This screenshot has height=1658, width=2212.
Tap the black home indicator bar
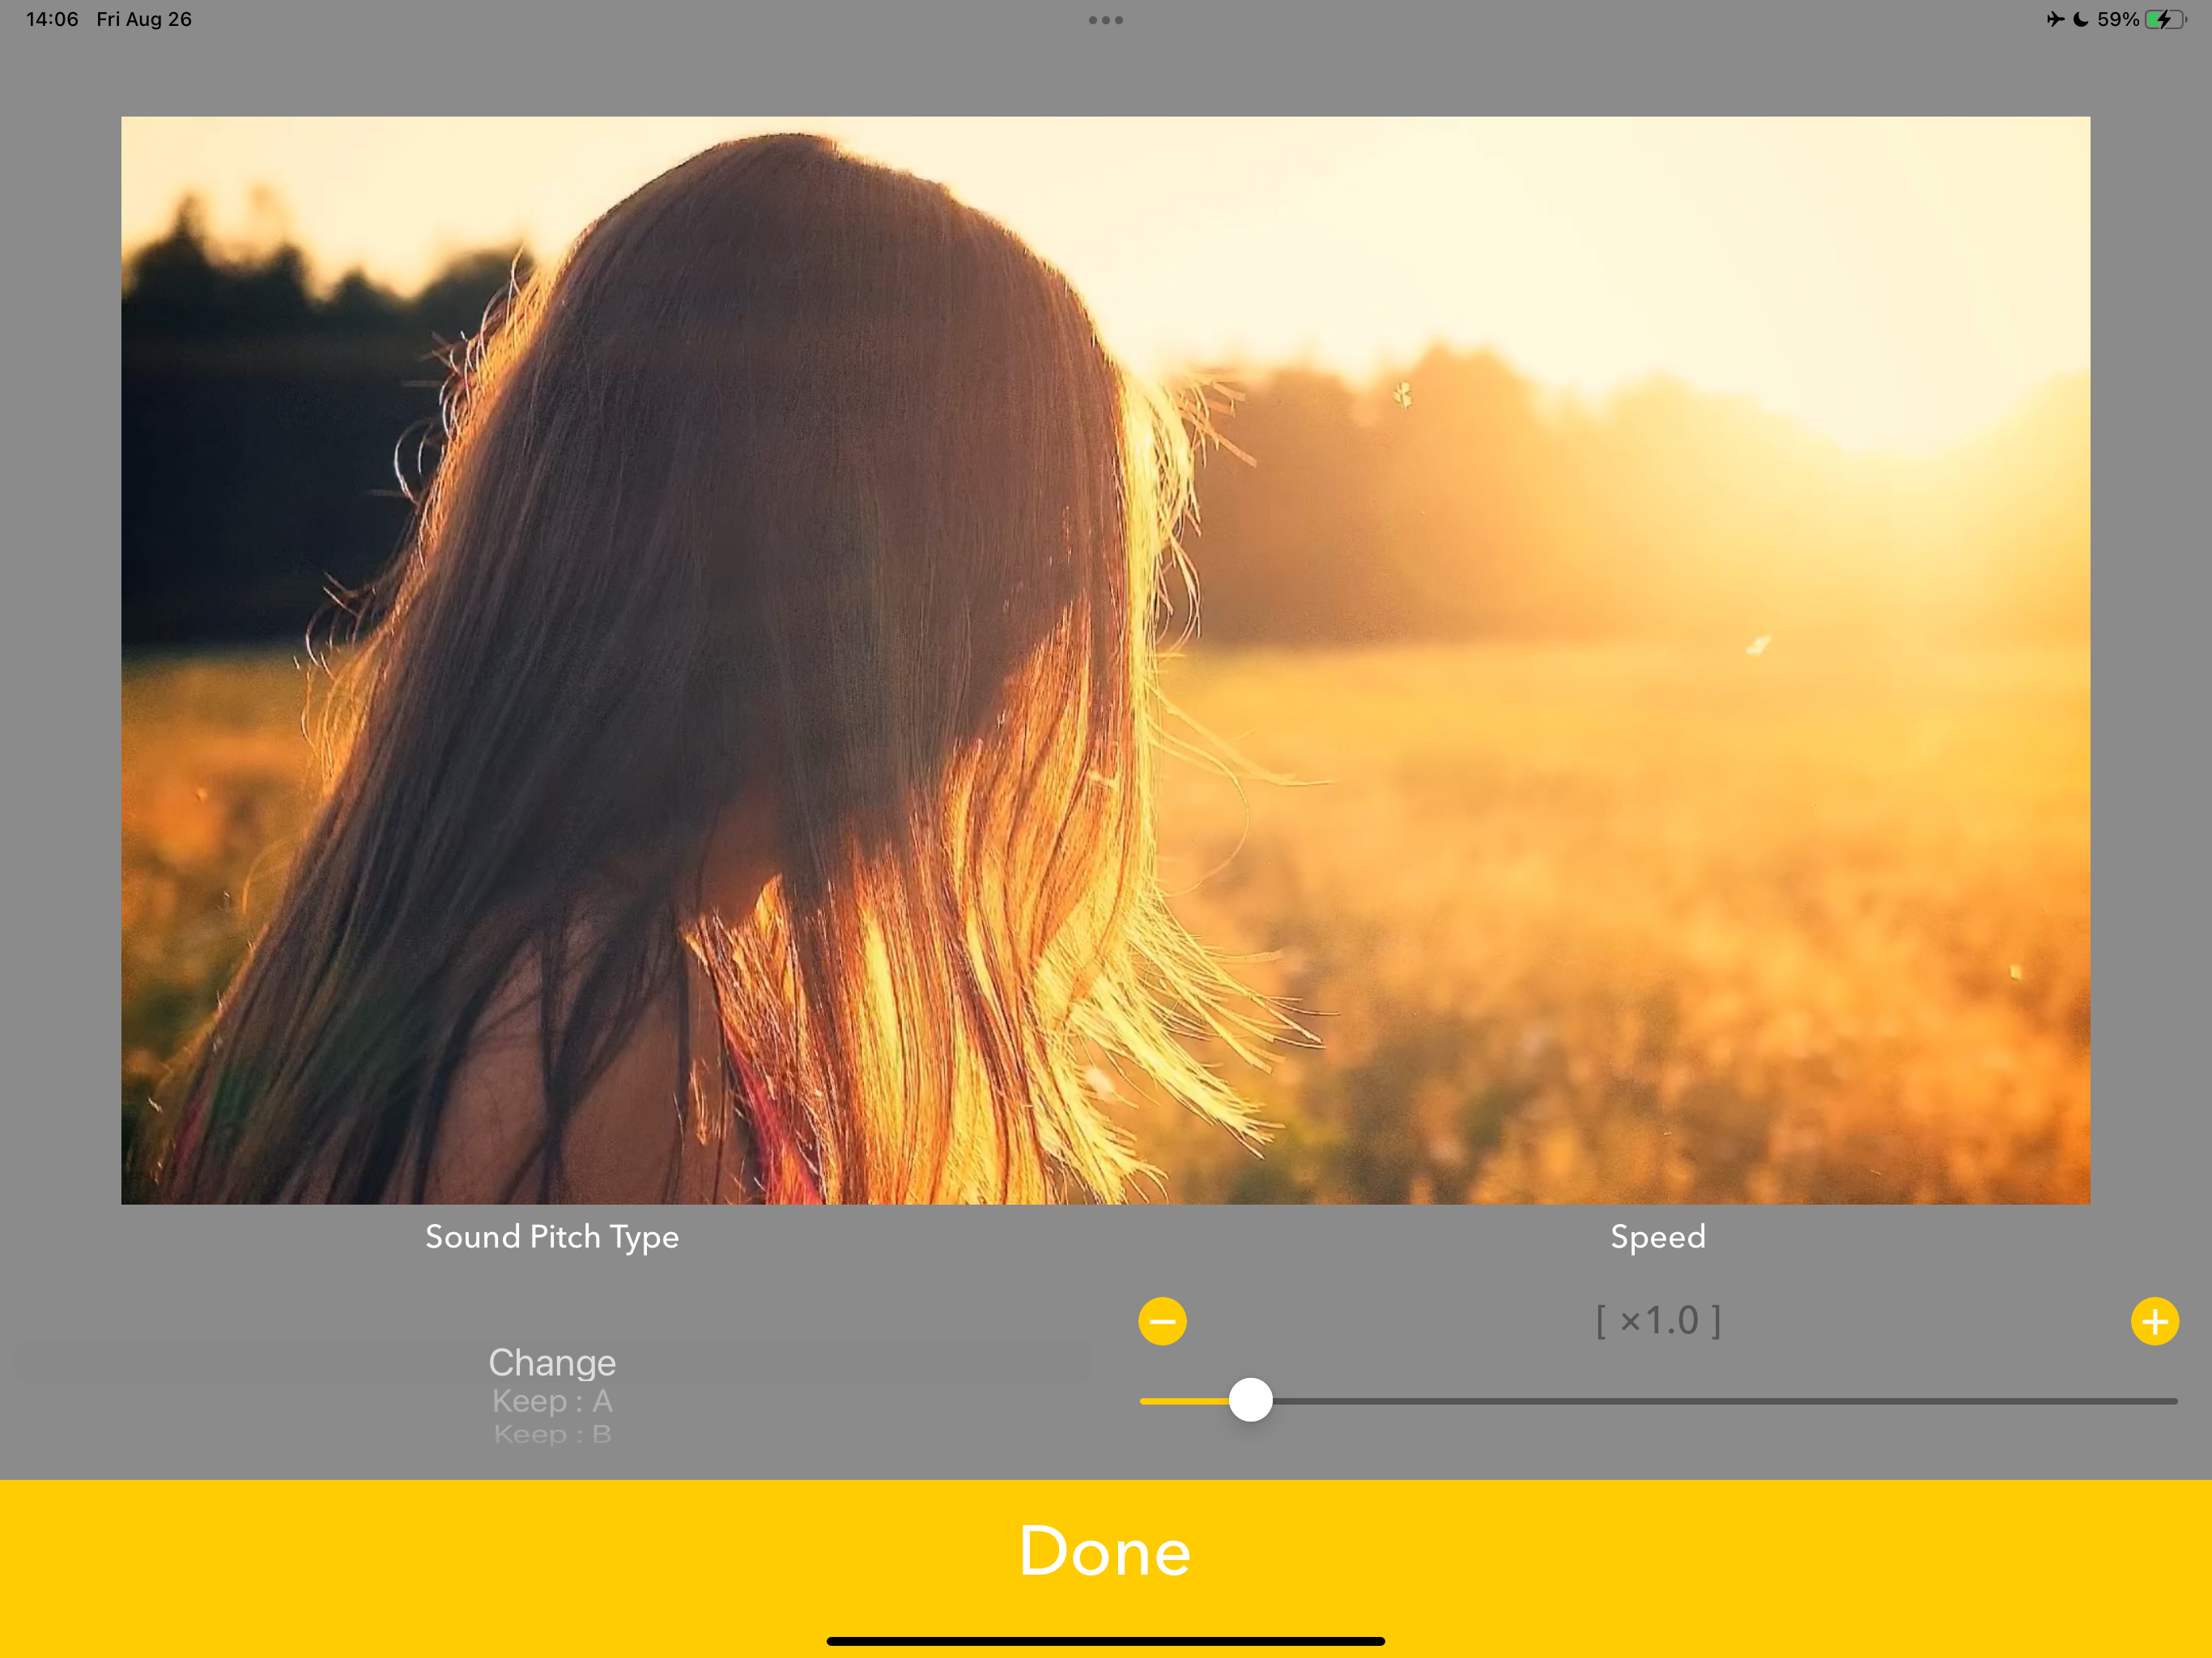[1105, 1641]
